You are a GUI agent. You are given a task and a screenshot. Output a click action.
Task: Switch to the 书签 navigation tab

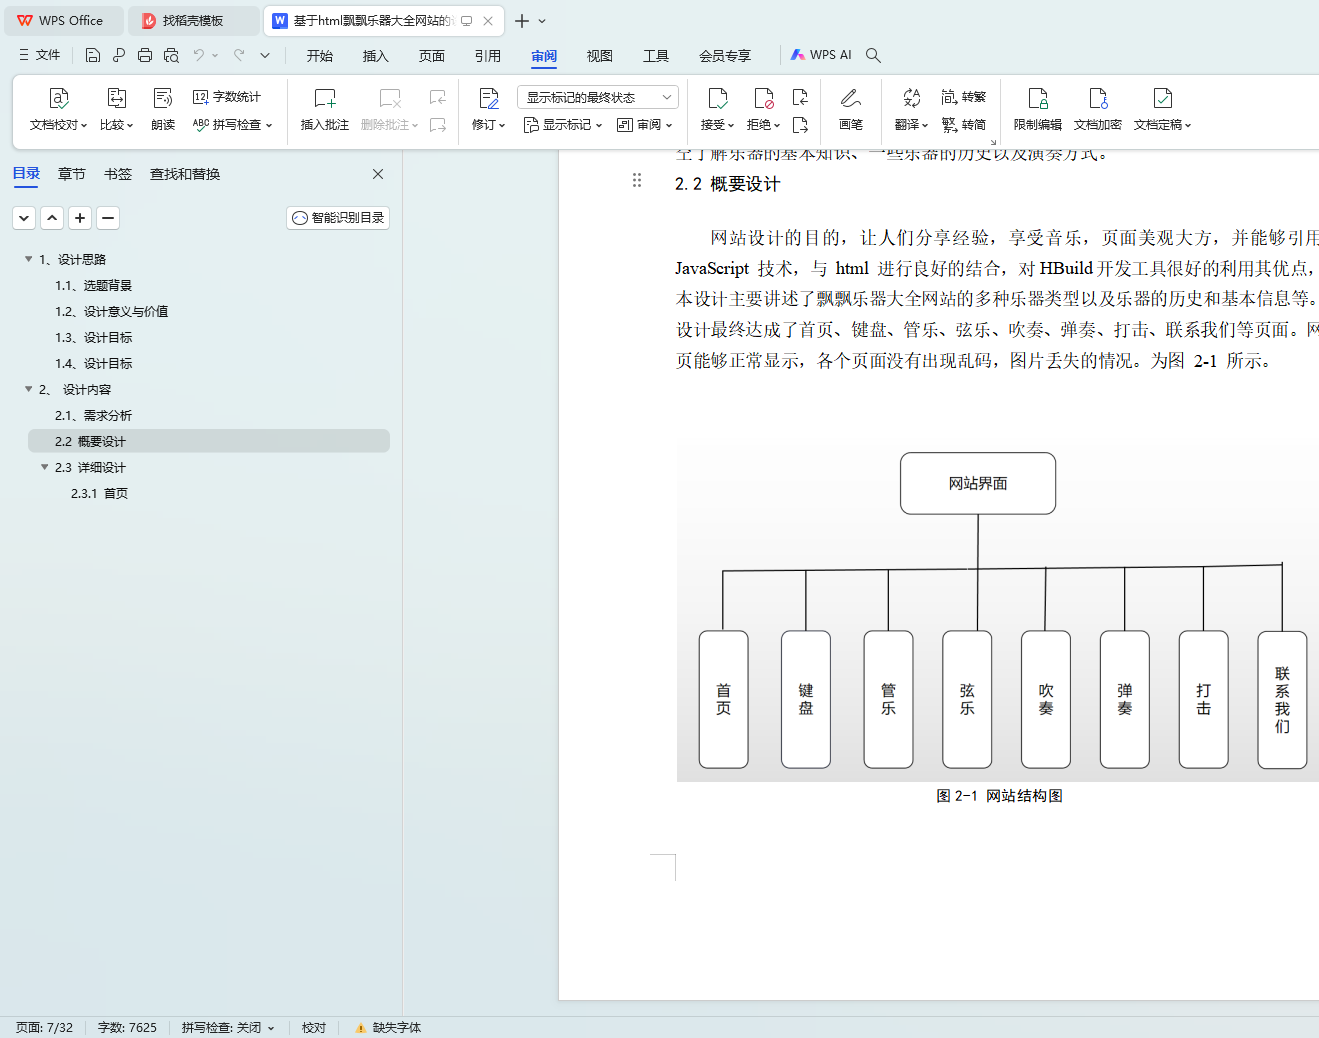coord(118,174)
